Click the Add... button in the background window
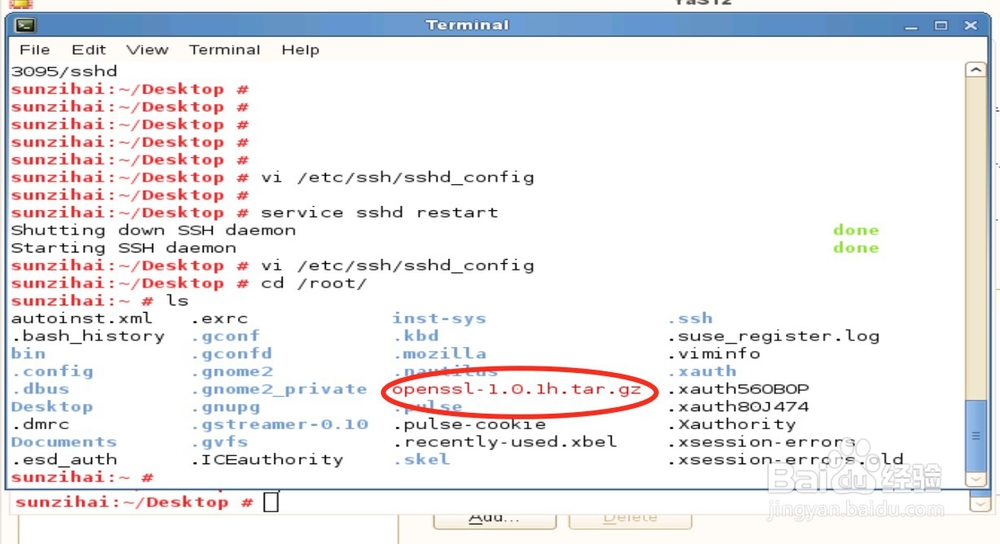Image resolution: width=1000 pixels, height=544 pixels. [494, 518]
